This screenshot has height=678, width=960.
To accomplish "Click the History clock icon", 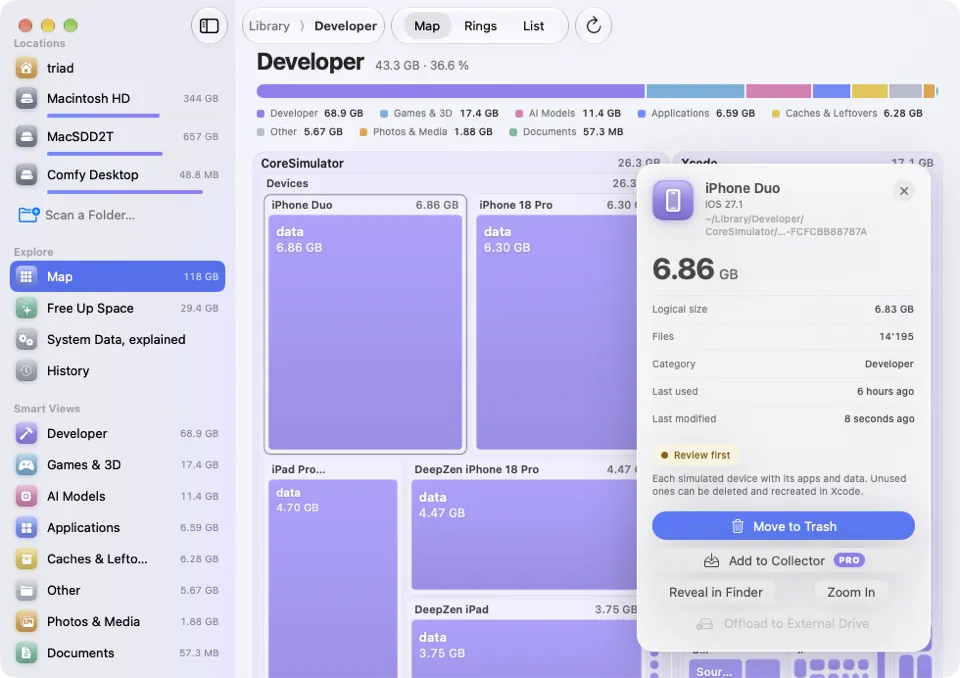I will (x=26, y=371).
